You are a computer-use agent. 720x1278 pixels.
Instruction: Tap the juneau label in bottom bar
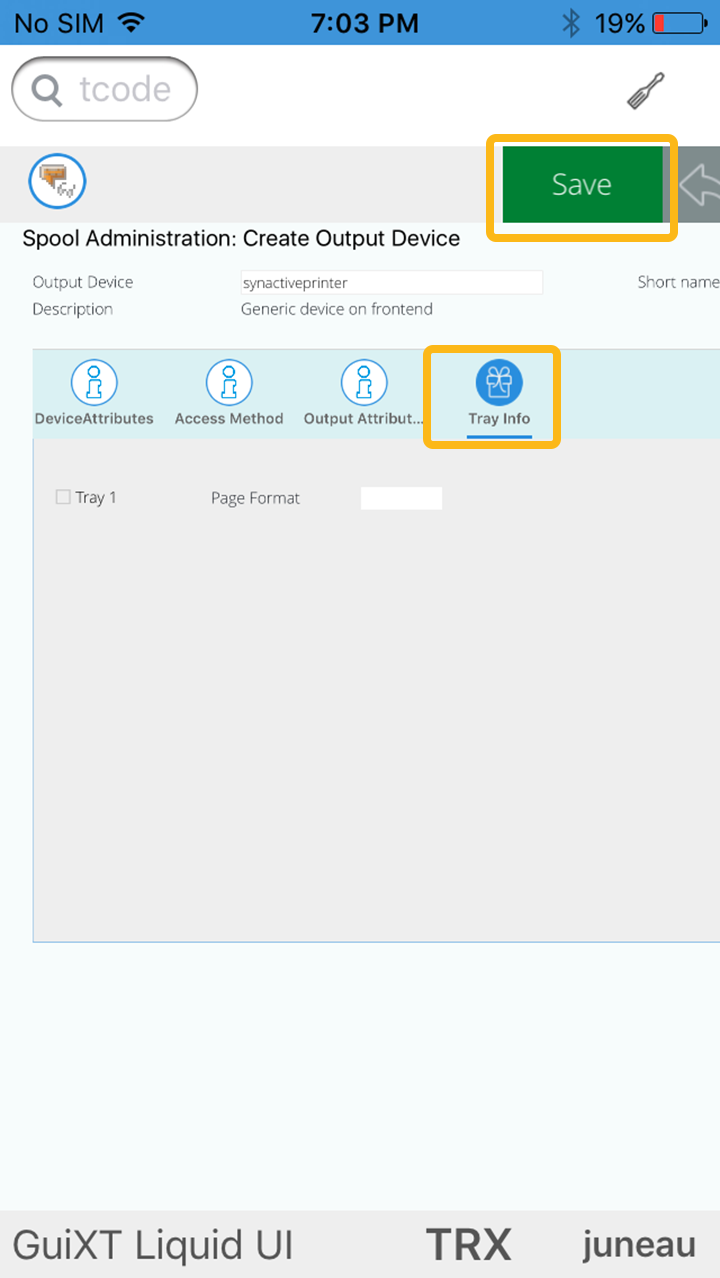639,1245
